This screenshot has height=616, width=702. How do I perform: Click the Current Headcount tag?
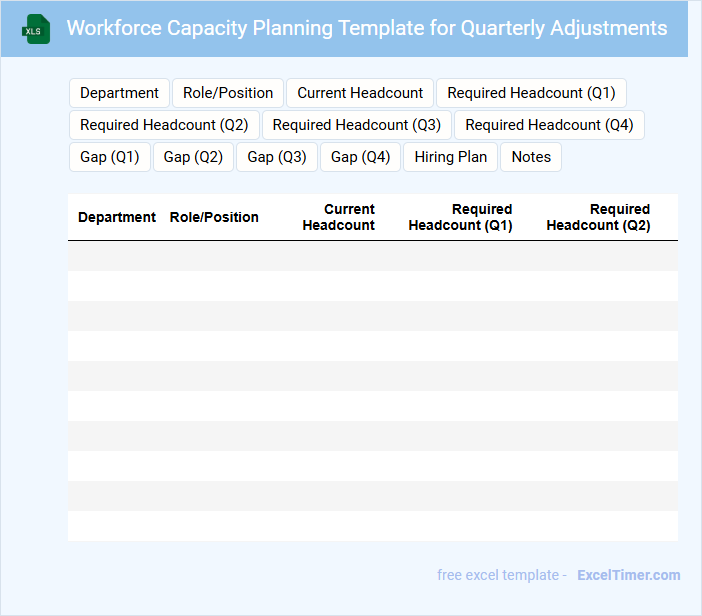pyautogui.click(x=360, y=93)
